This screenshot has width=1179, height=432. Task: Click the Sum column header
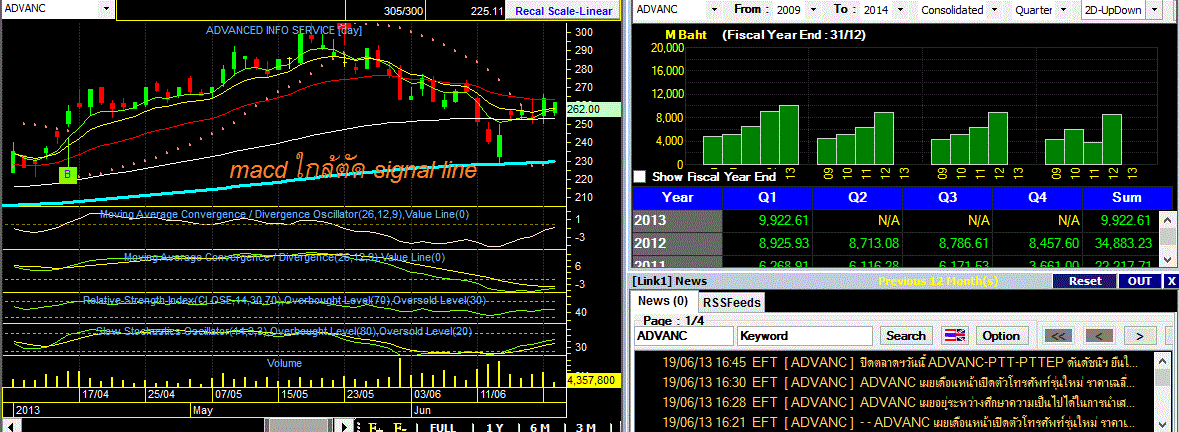pyautogui.click(x=1127, y=198)
